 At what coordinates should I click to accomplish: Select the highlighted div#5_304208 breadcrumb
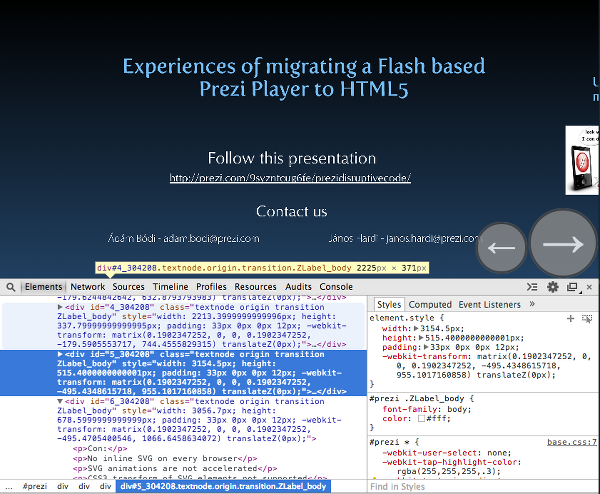click(223, 486)
